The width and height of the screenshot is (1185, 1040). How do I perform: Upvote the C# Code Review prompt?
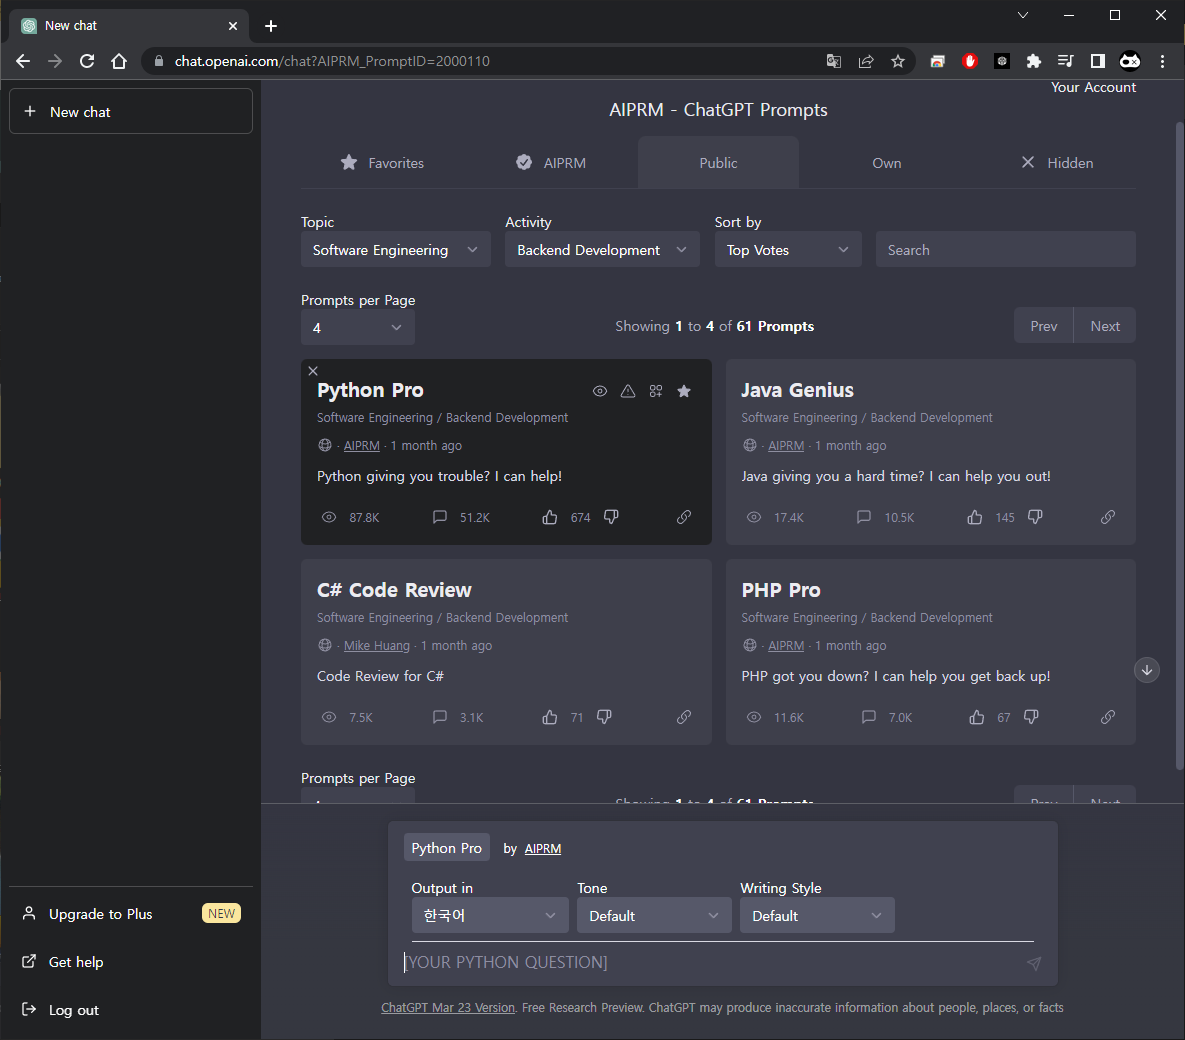coord(549,717)
